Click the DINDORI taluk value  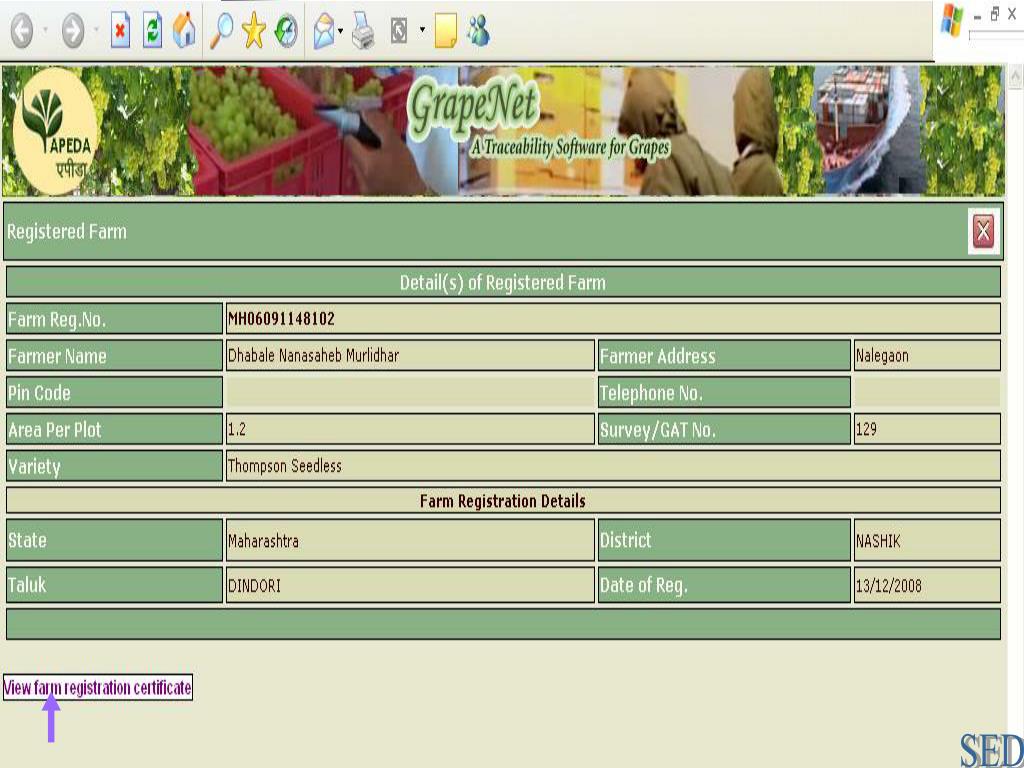(254, 585)
